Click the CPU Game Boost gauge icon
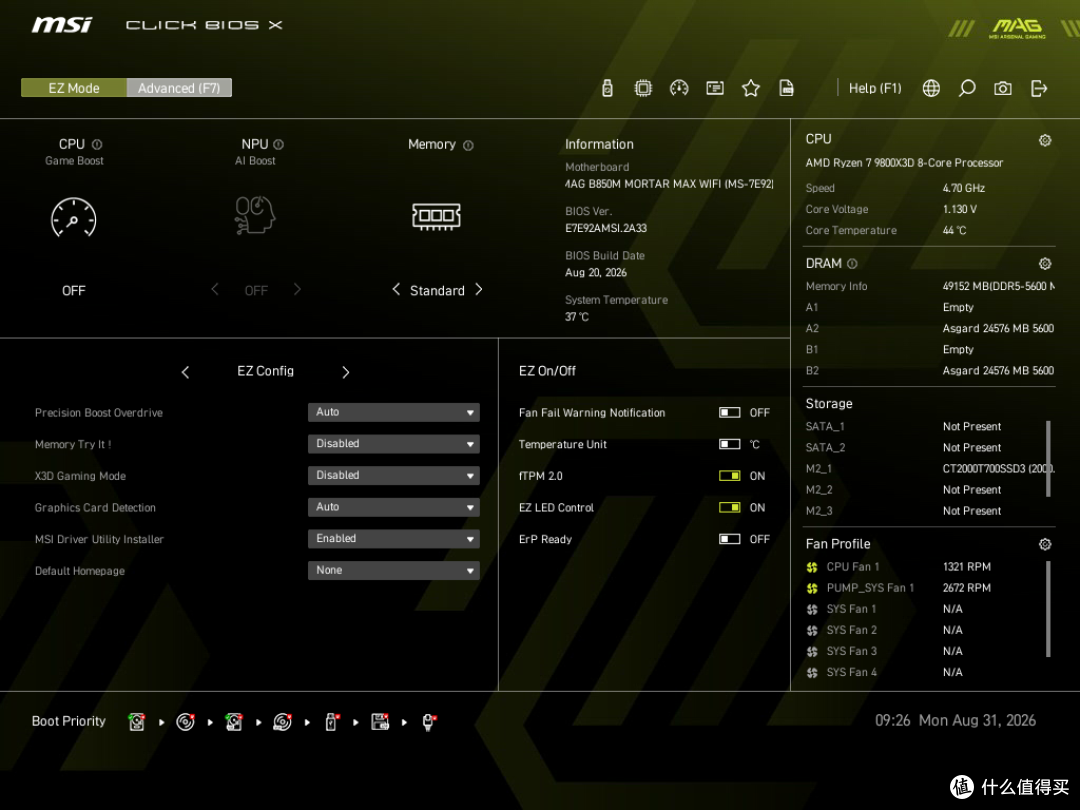Image resolution: width=1080 pixels, height=810 pixels. (x=74, y=218)
